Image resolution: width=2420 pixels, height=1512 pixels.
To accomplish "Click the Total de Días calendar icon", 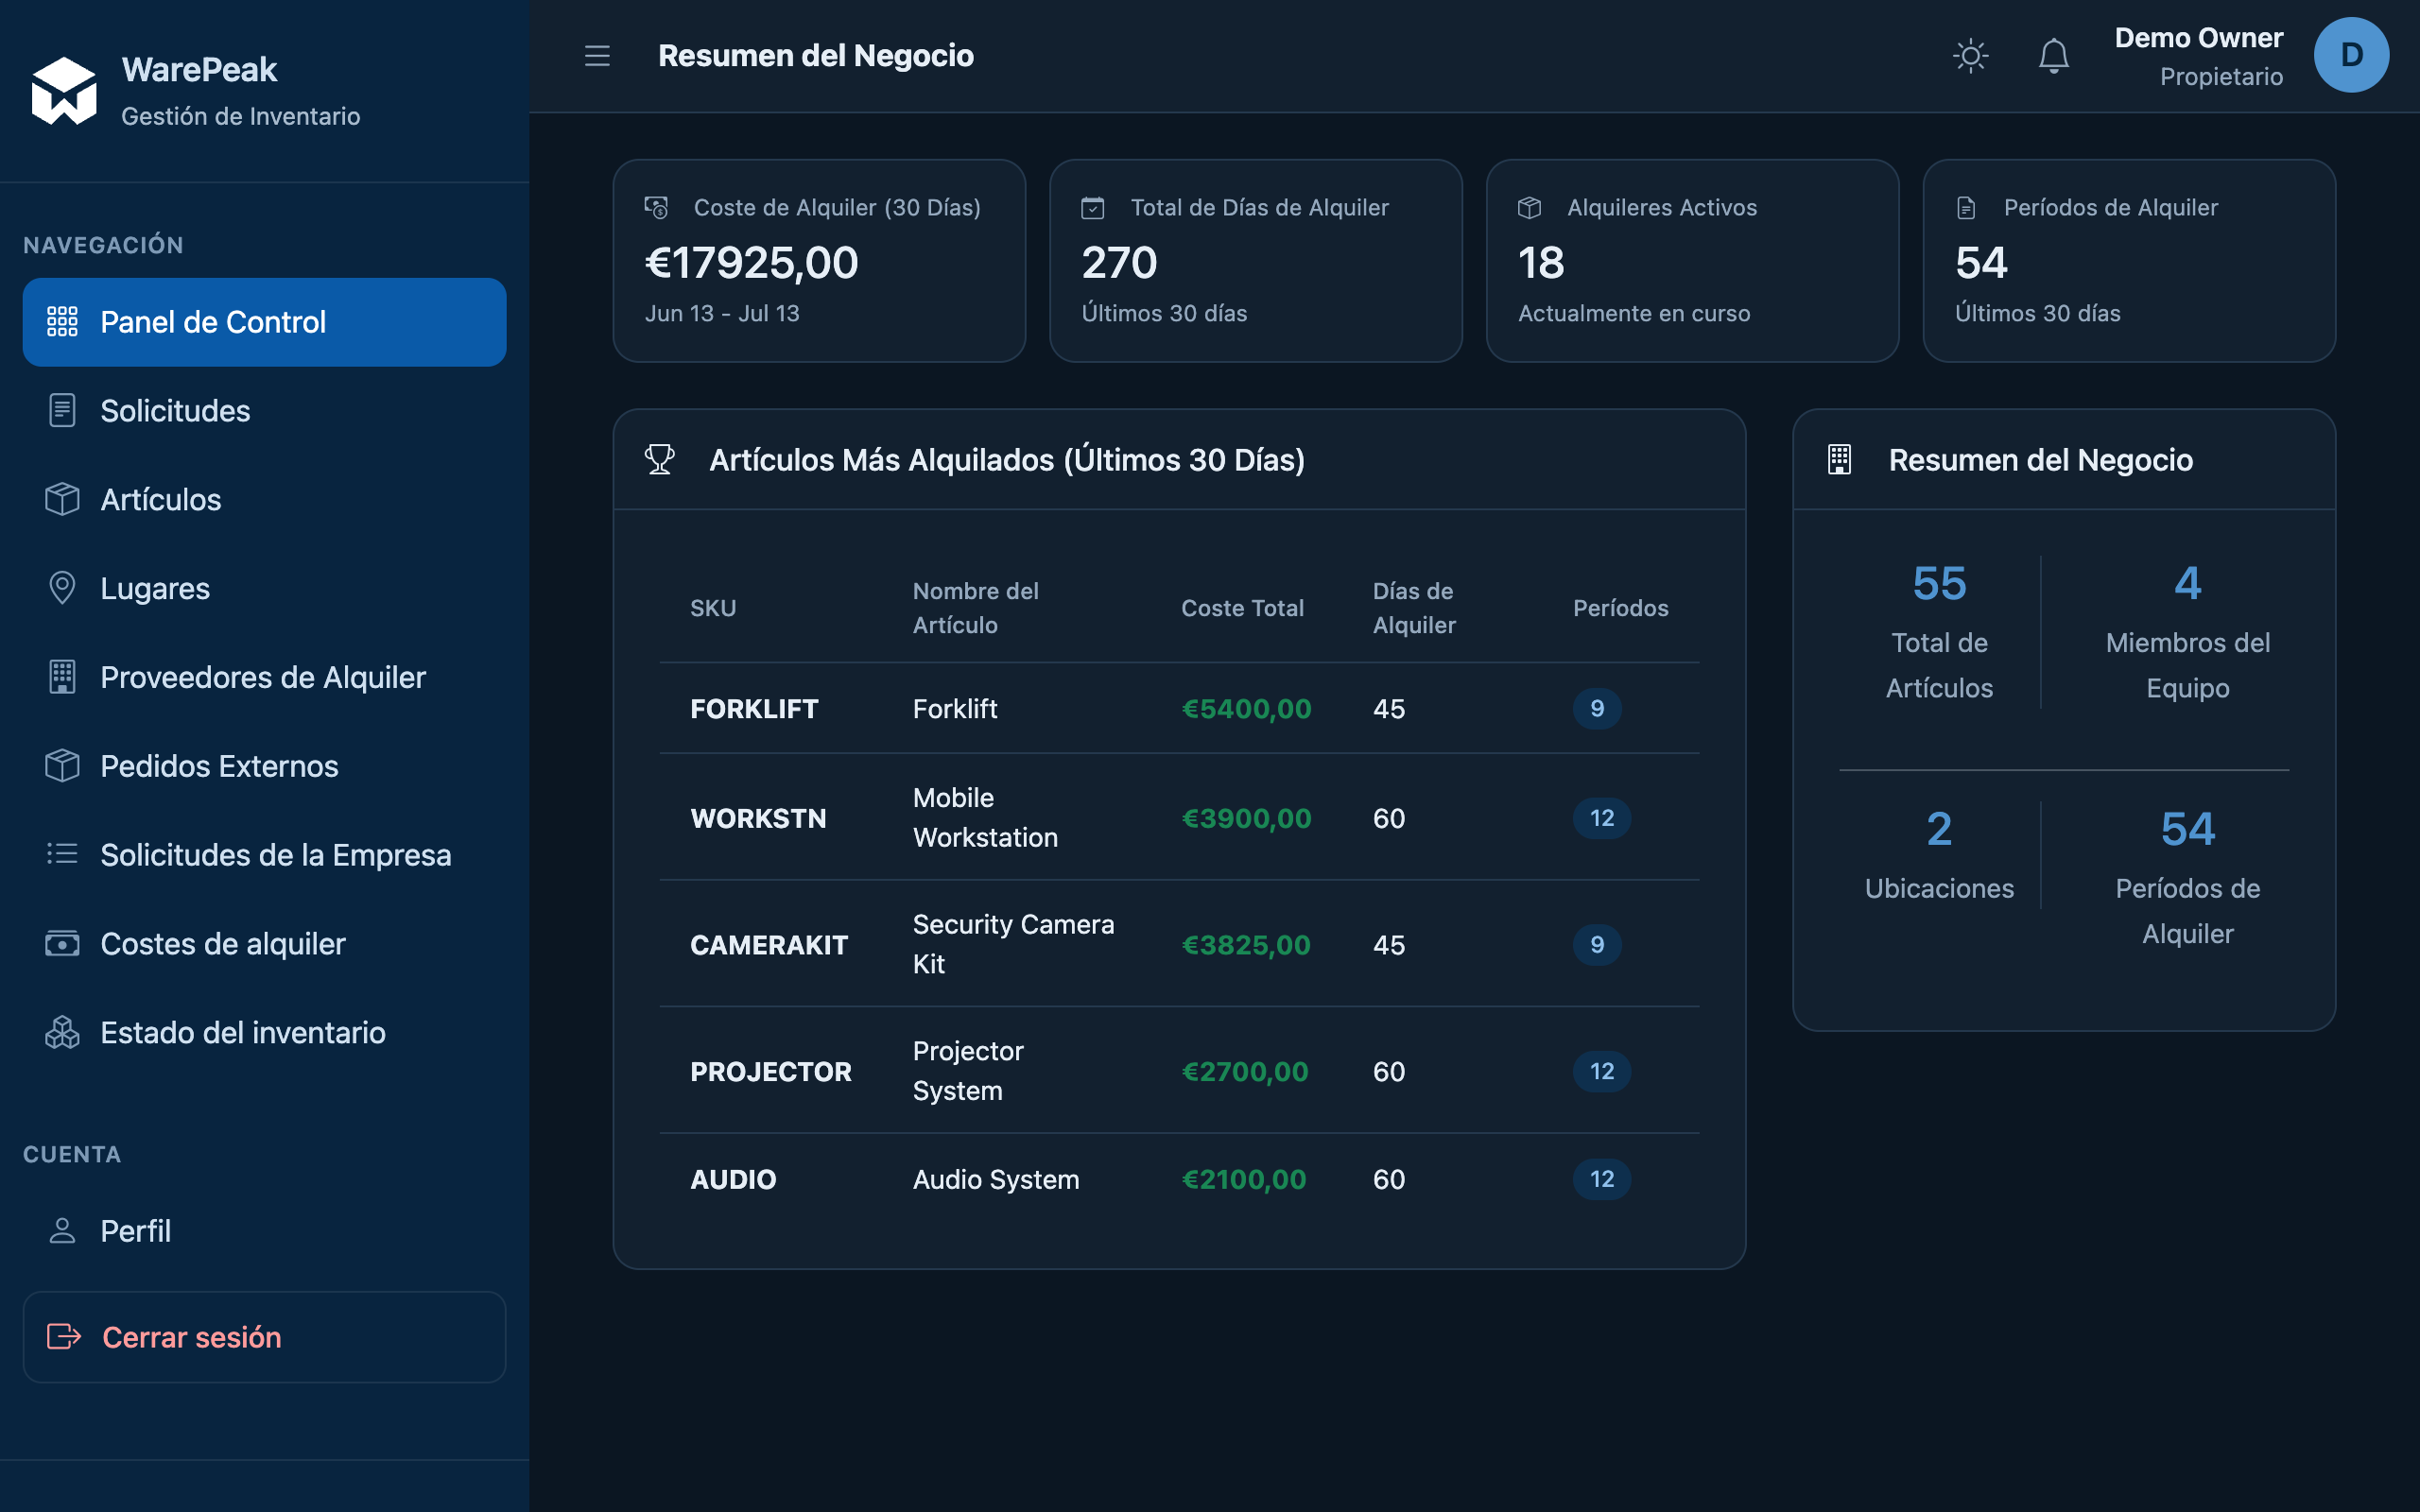I will pos(1093,208).
